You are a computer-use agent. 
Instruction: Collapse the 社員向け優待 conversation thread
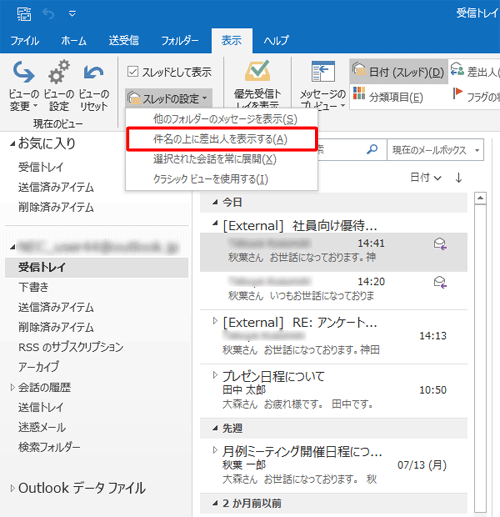(x=215, y=223)
